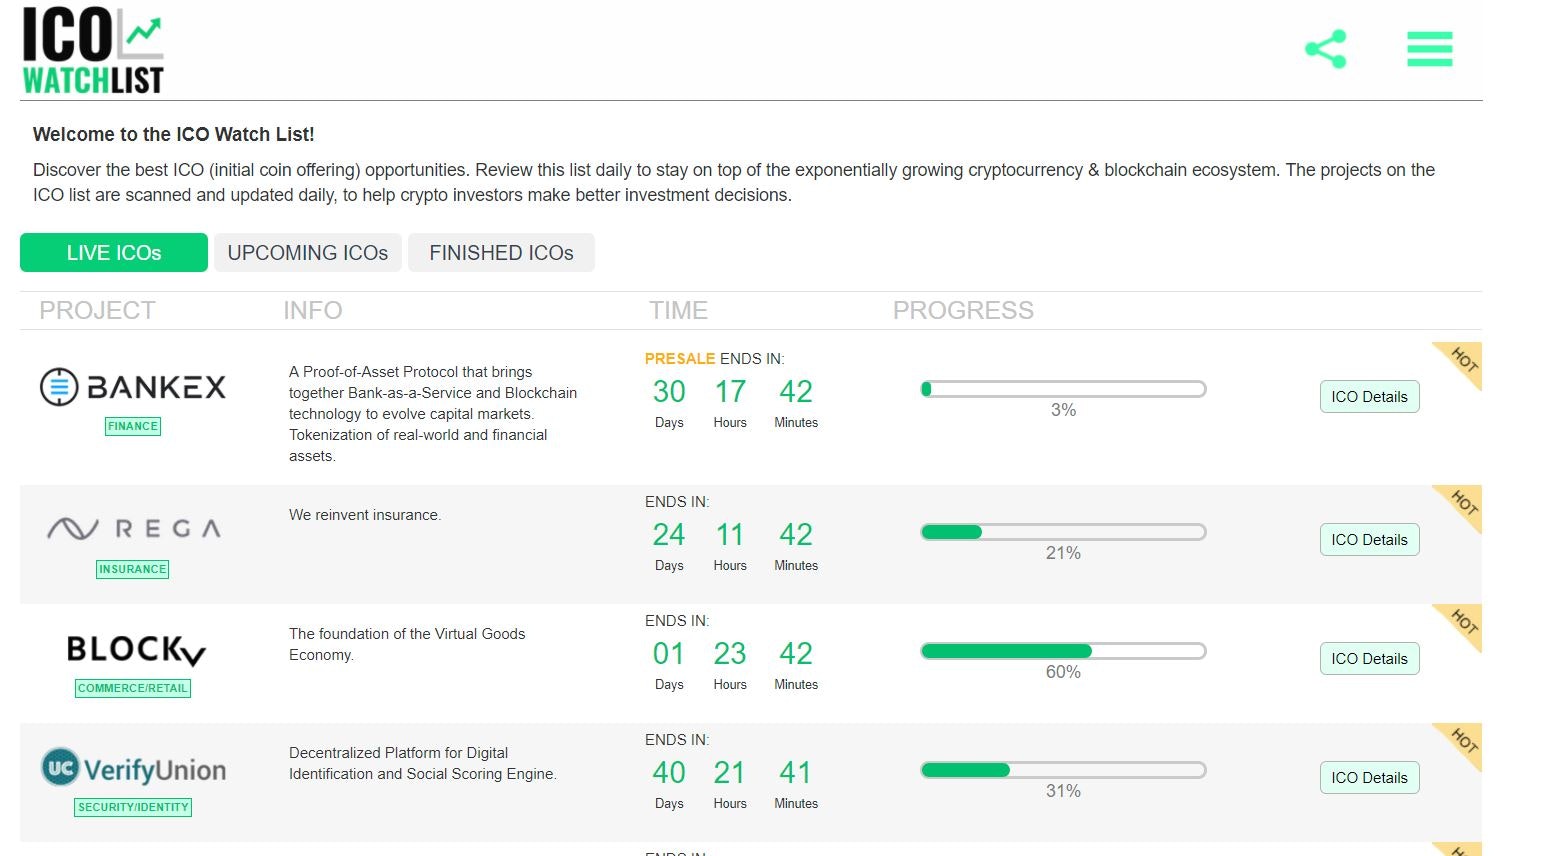The height and width of the screenshot is (856, 1553).
Task: Select the BLOCKv project logo
Action: 135,650
